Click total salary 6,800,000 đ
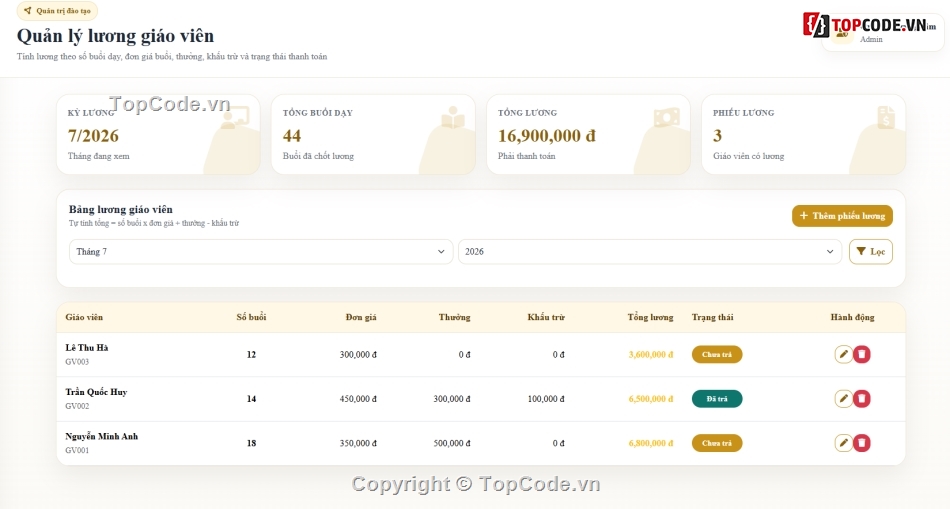Viewport: 950px width, 509px height. coord(651,443)
